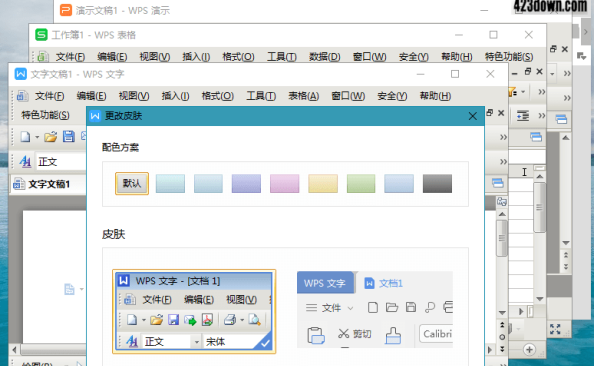594x366 pixels.
Task: Close the 更改皮肤 dialog
Action: coord(472,116)
